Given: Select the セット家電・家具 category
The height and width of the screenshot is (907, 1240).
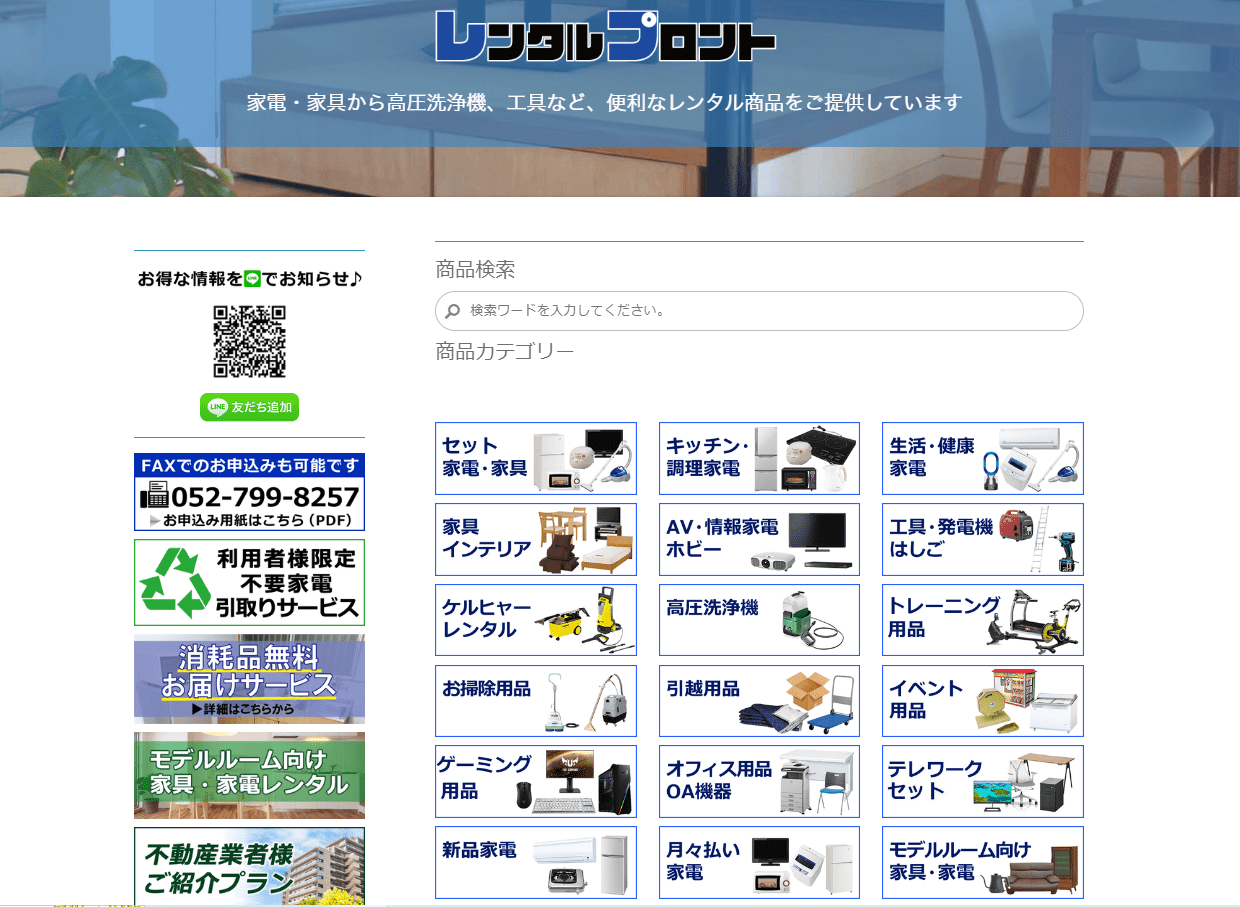Looking at the screenshot, I should tap(536, 458).
